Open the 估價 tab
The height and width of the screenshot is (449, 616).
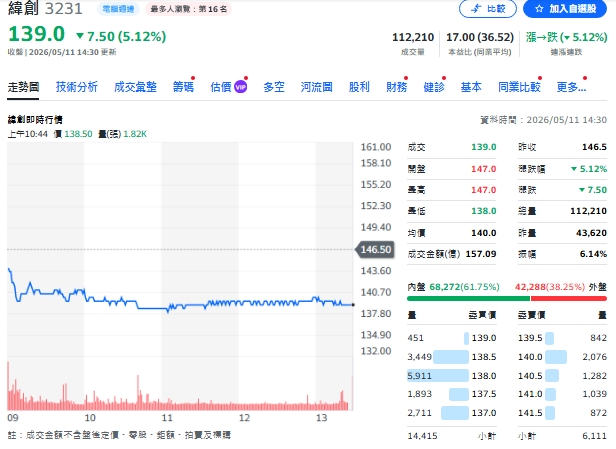coord(221,87)
